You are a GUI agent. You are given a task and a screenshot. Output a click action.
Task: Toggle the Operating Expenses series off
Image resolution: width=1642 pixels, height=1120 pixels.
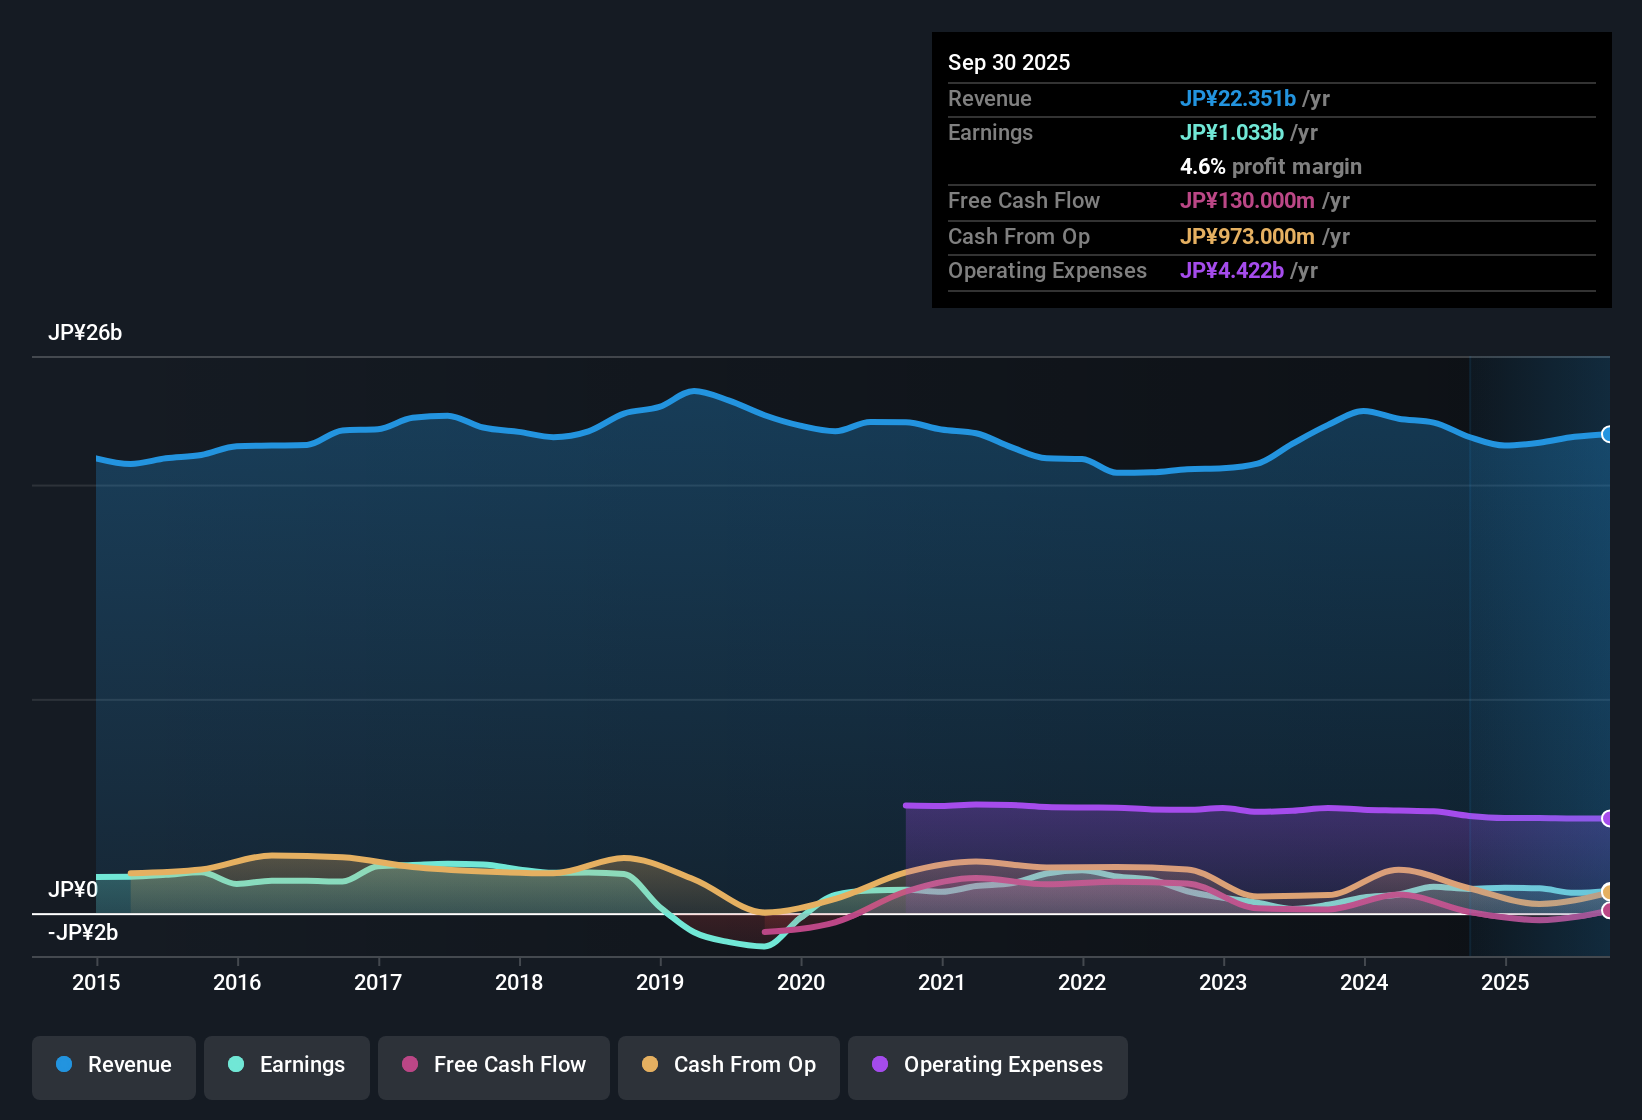coord(987,1065)
